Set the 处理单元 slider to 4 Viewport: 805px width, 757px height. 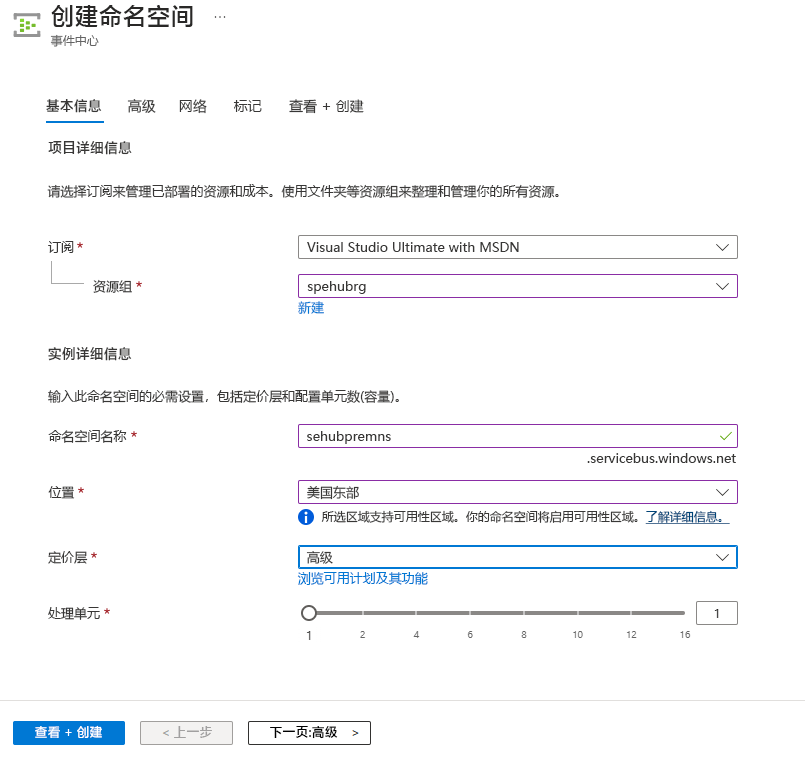point(416,612)
